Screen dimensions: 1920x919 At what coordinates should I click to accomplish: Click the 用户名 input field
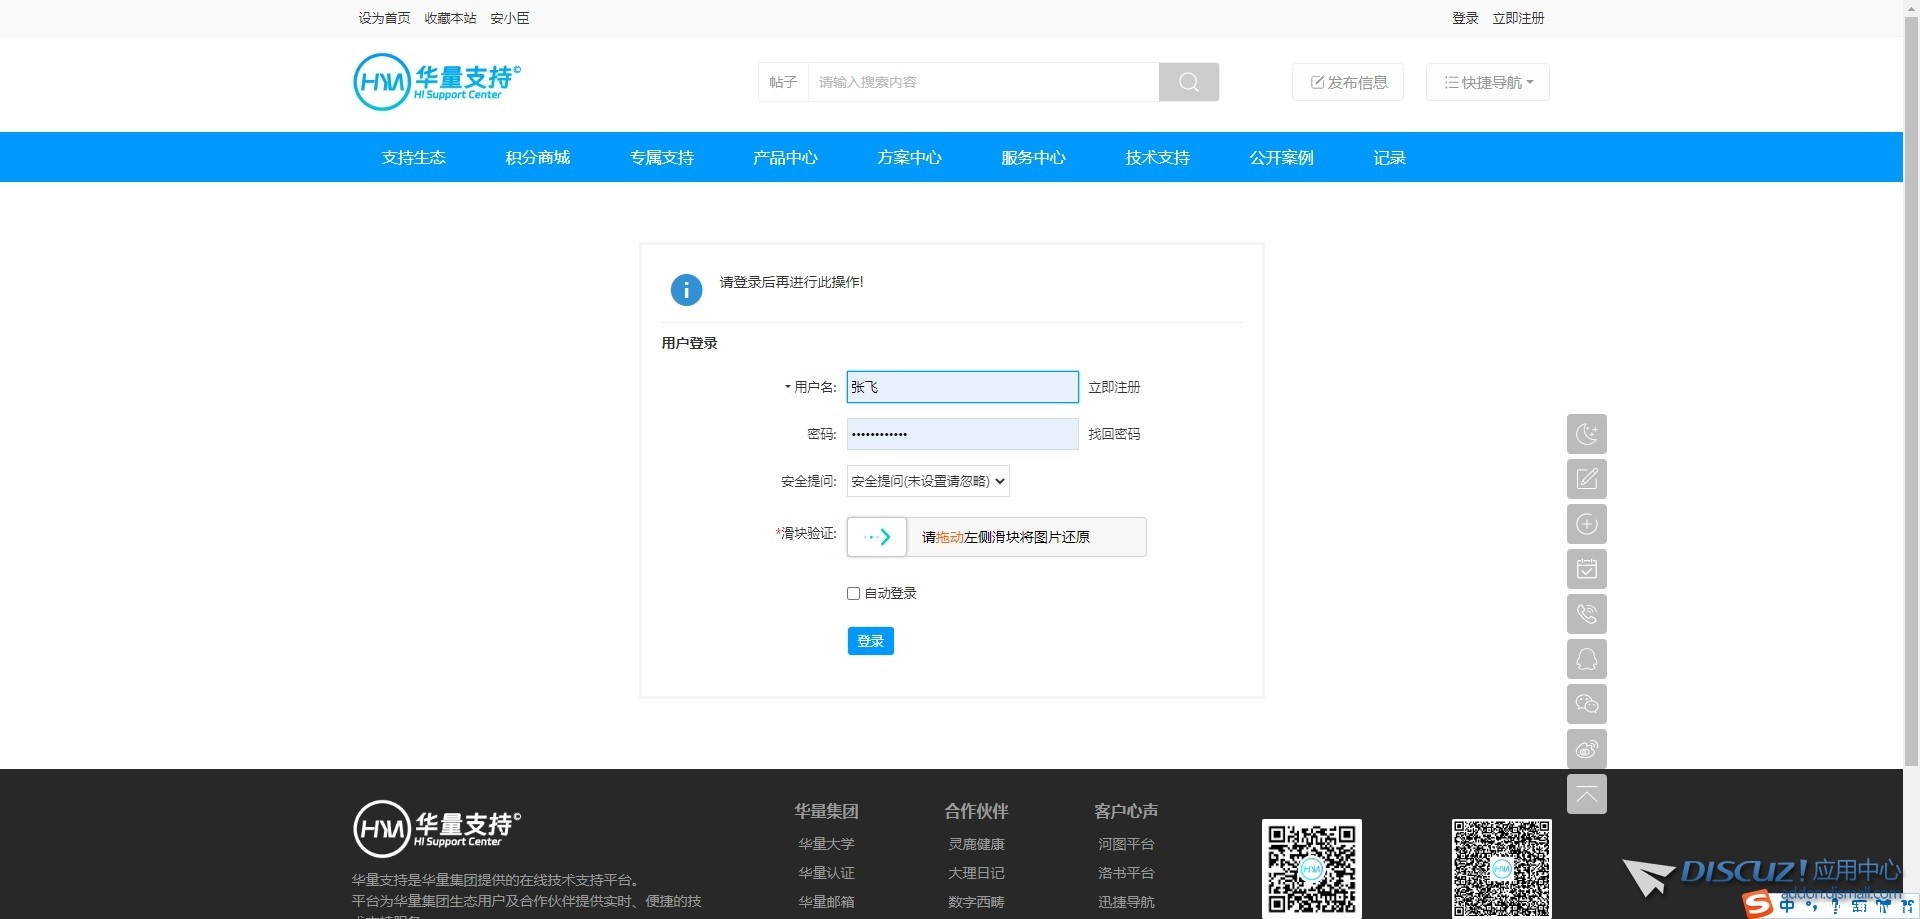962,387
